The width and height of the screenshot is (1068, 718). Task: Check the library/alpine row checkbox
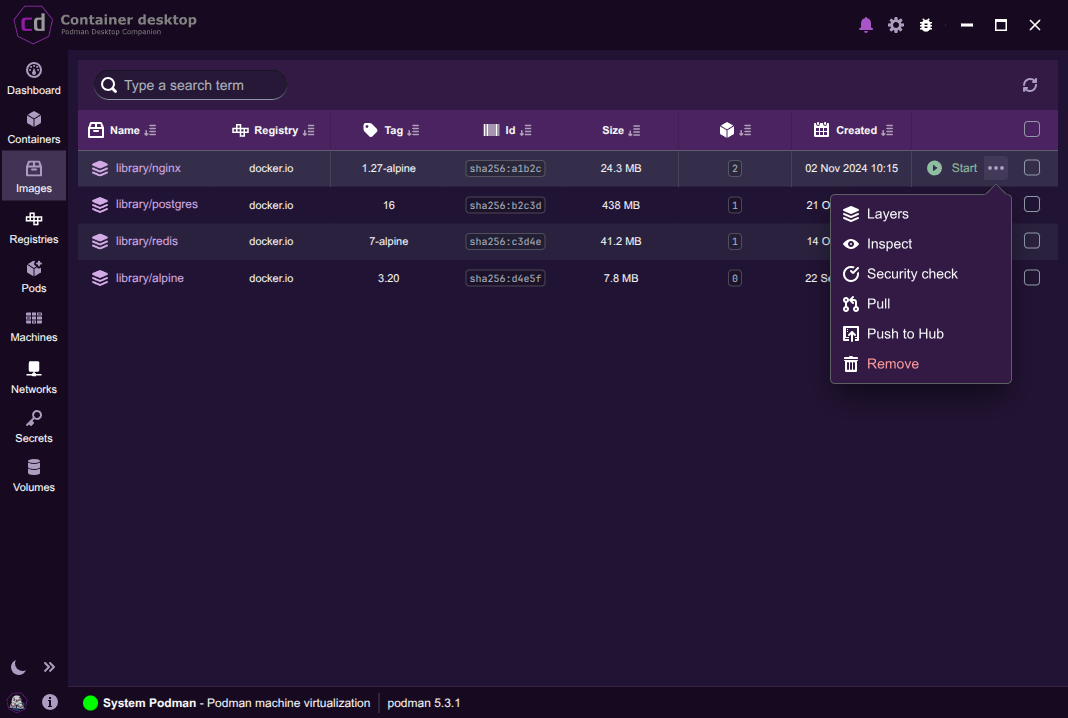(x=1032, y=278)
